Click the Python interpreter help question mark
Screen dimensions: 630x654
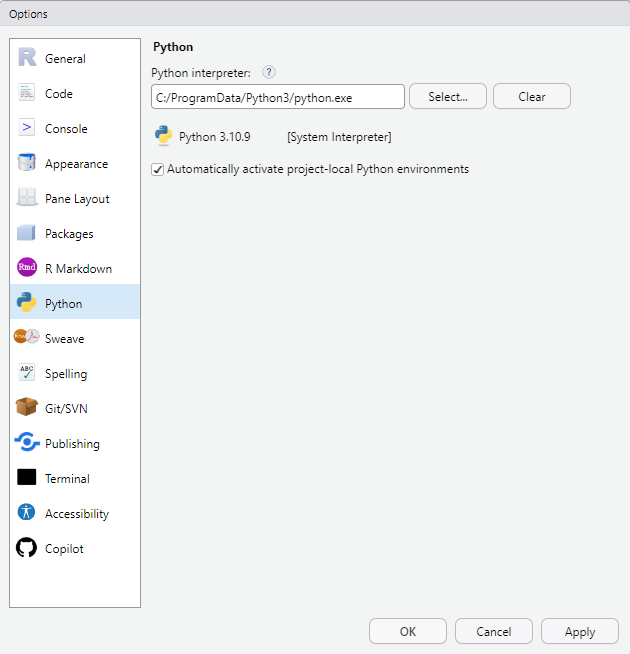click(x=269, y=73)
